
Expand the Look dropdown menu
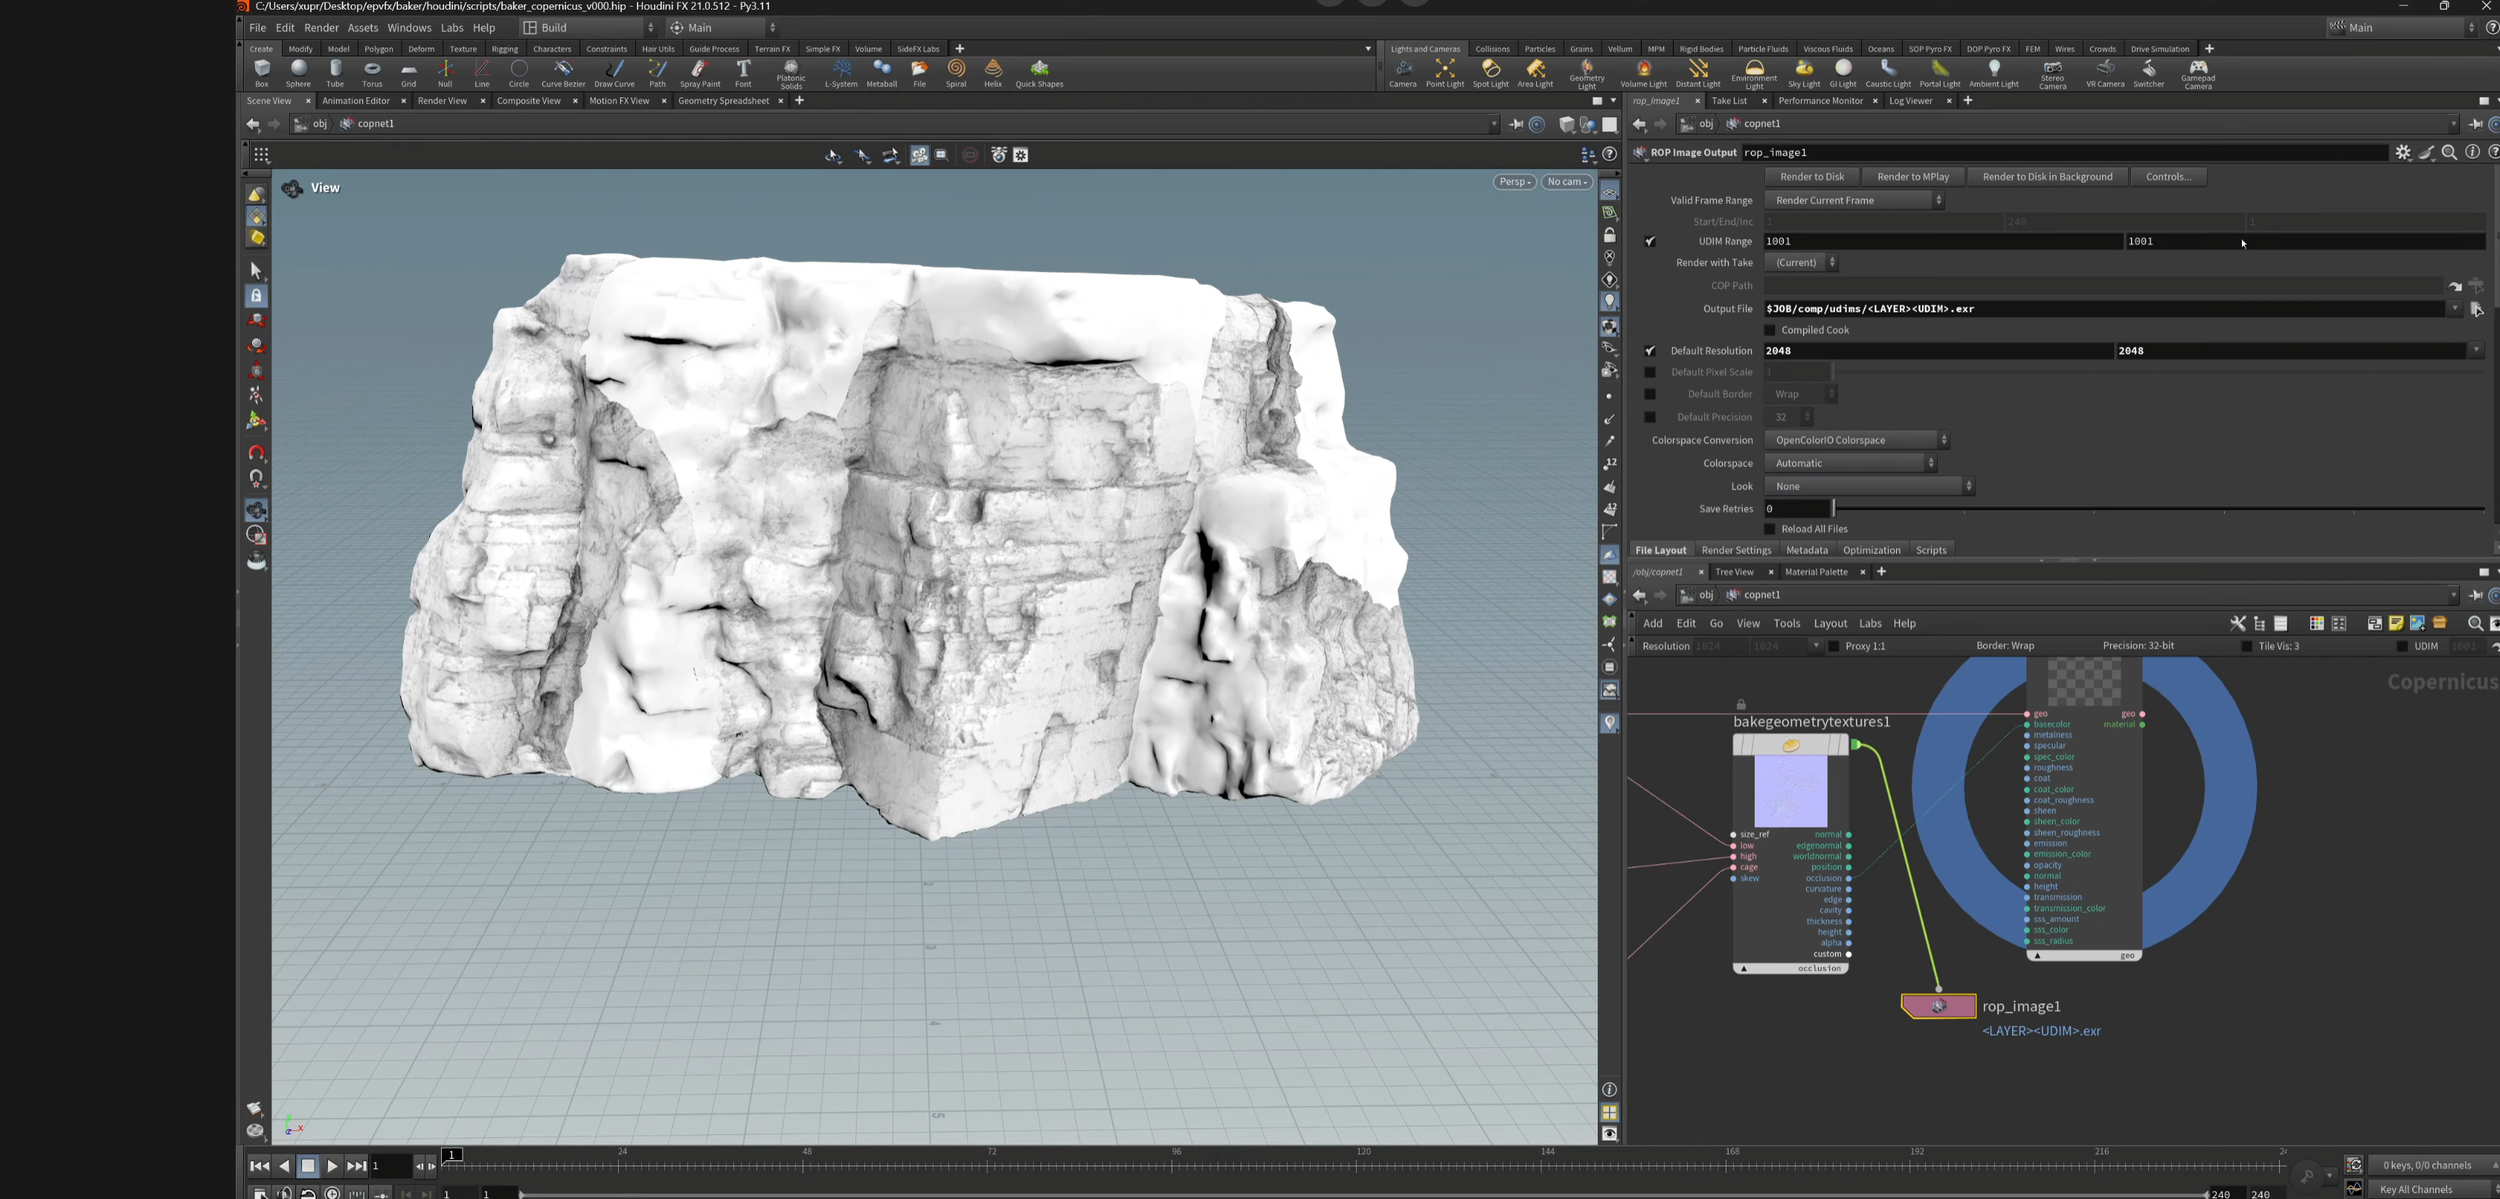(x=1869, y=486)
